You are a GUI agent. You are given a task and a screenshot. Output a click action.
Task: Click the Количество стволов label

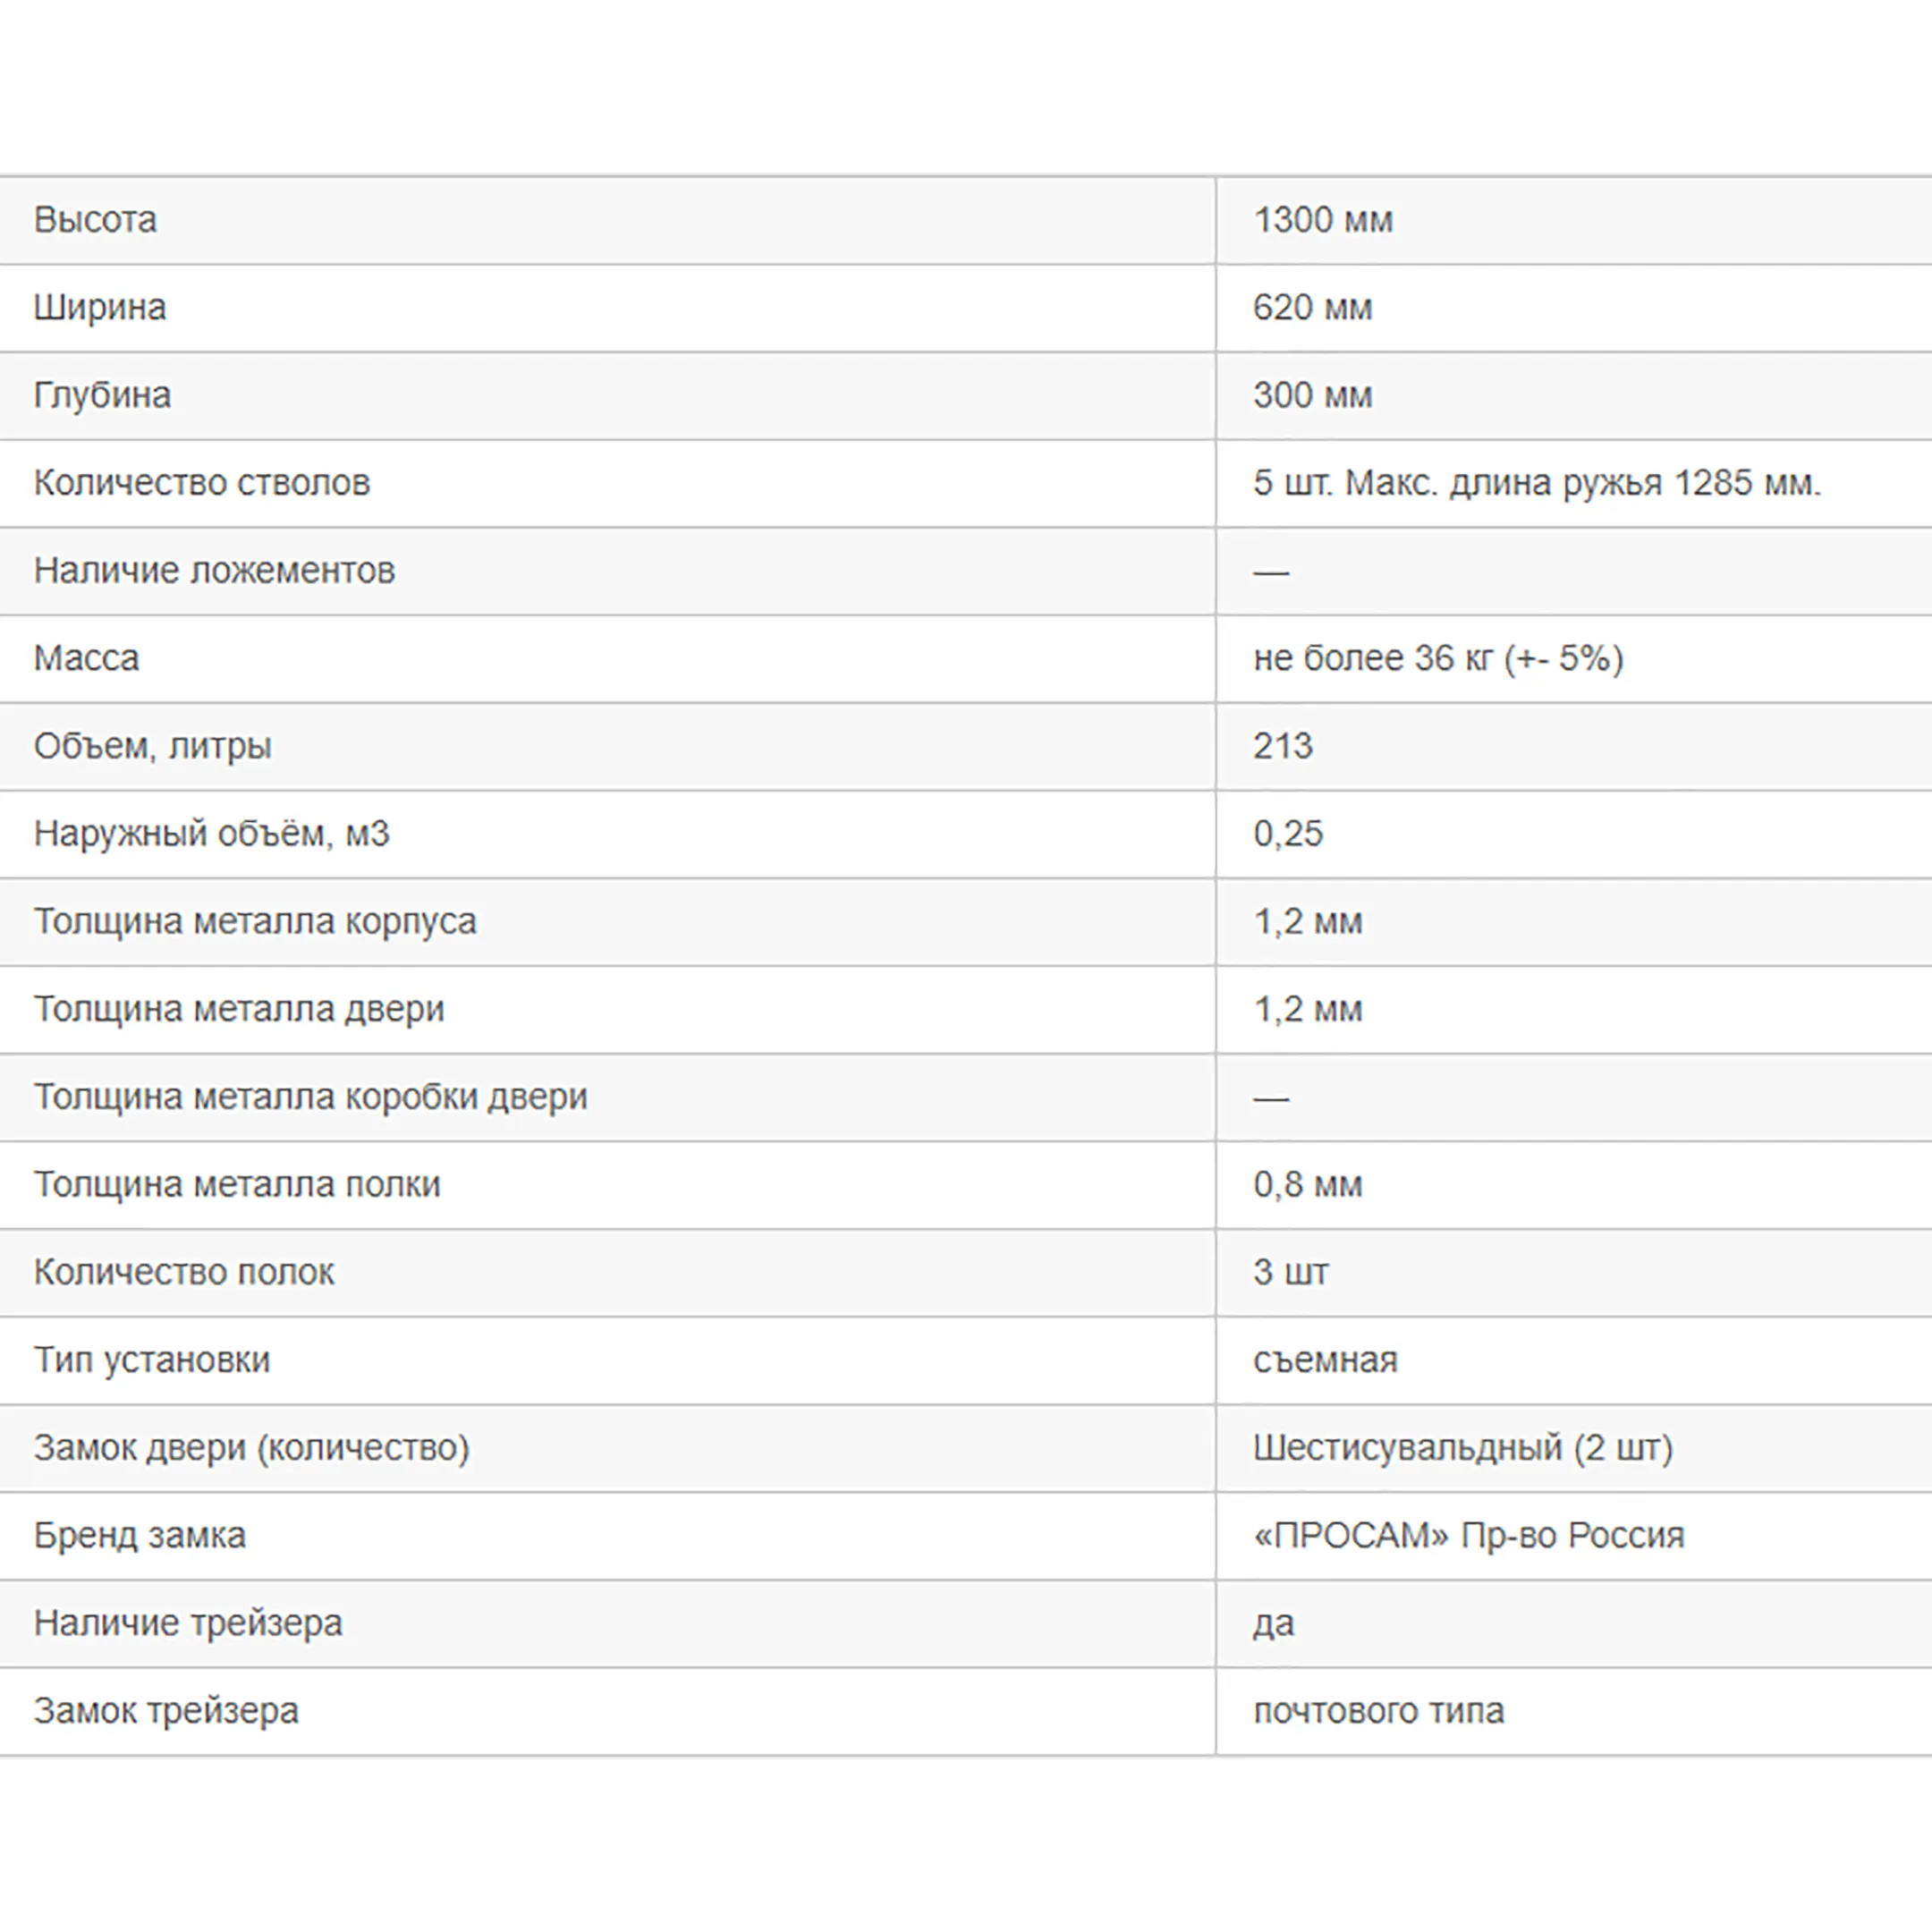pyautogui.click(x=202, y=483)
